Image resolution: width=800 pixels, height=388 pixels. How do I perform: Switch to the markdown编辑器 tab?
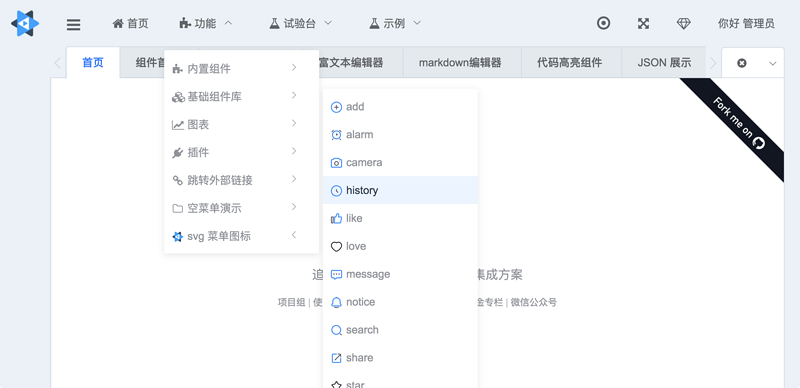pos(460,63)
